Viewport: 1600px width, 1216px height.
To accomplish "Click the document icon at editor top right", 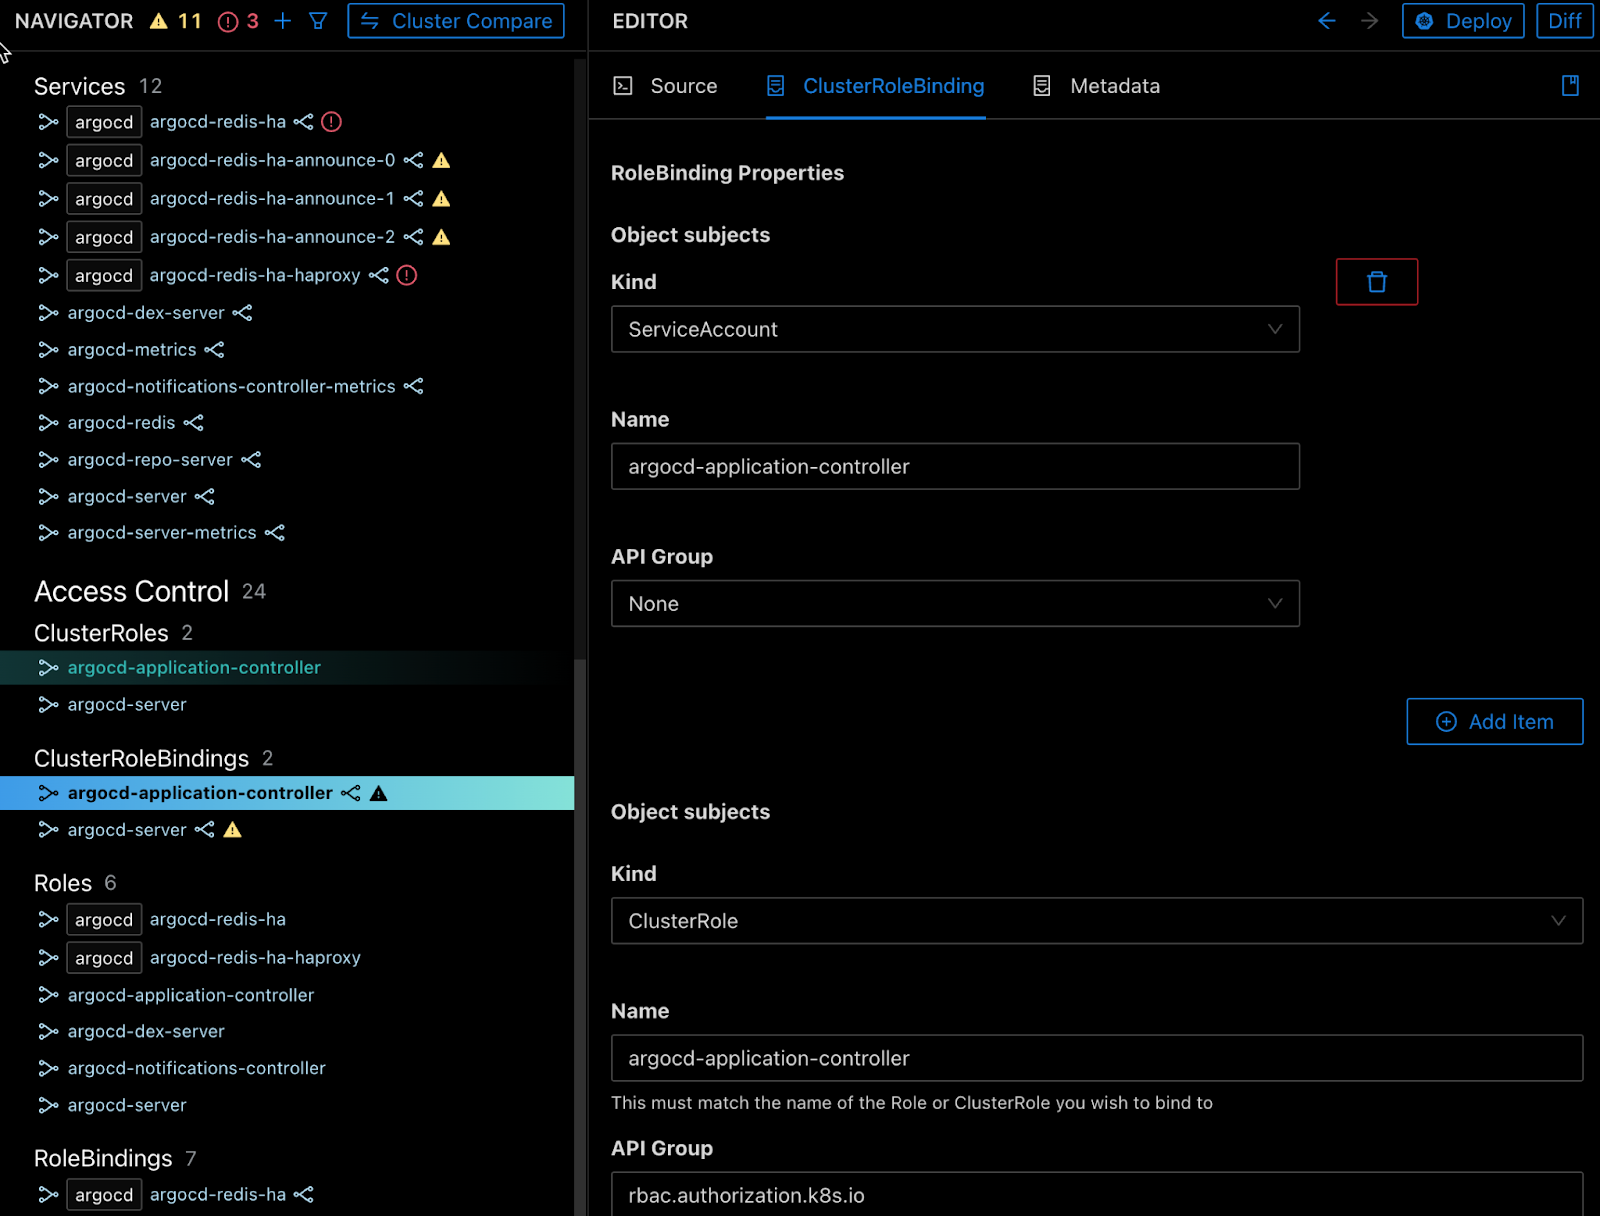I will click(x=1570, y=86).
